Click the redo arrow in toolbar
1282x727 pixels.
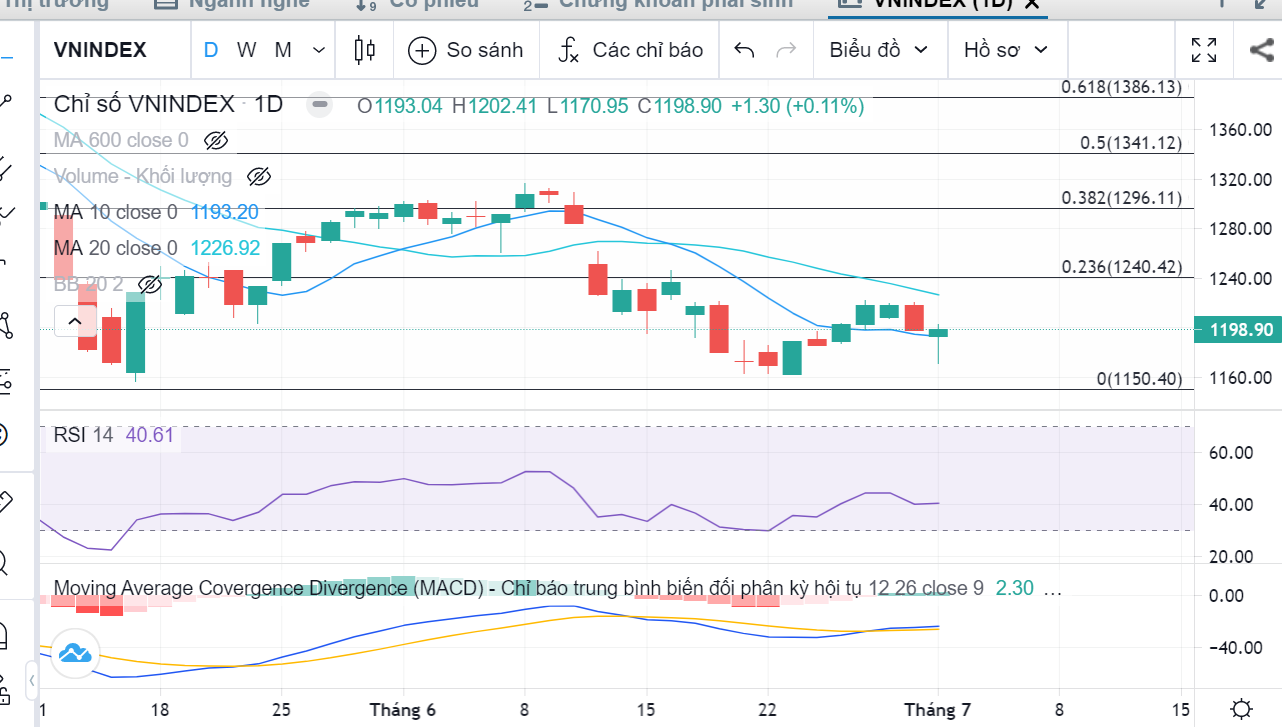(786, 50)
